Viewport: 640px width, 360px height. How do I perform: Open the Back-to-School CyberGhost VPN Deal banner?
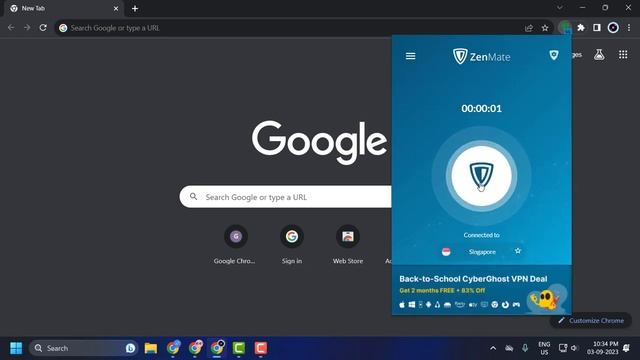click(482, 290)
